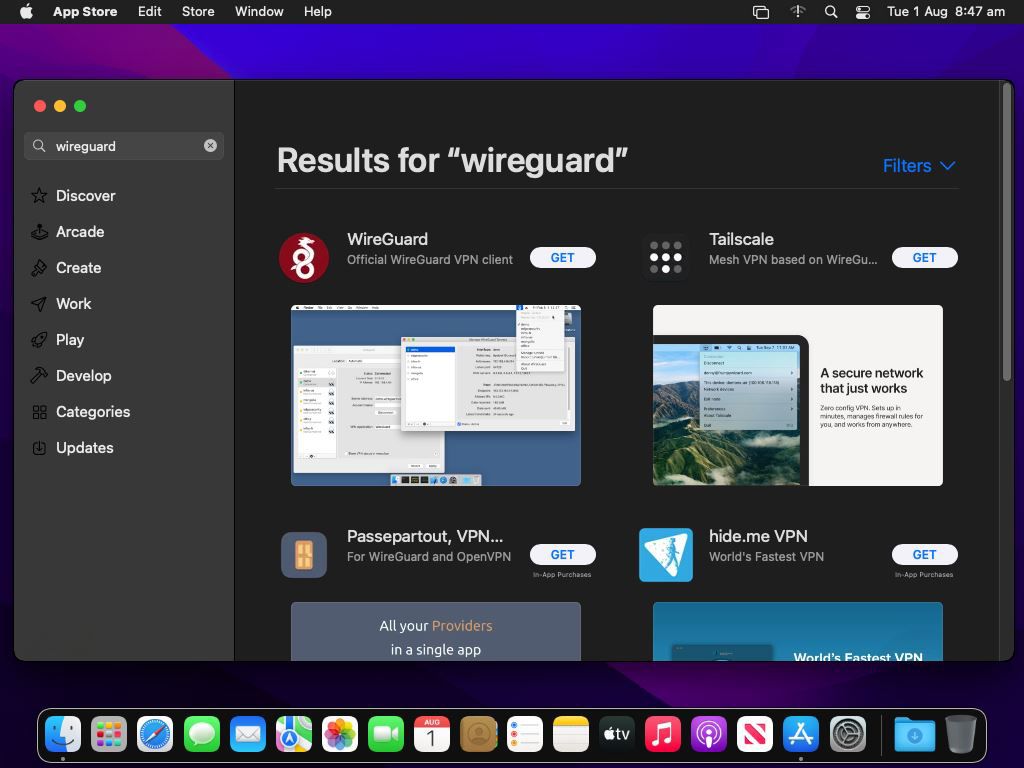The image size is (1024, 768).
Task: Select the Work section
Action: pyautogui.click(x=74, y=303)
